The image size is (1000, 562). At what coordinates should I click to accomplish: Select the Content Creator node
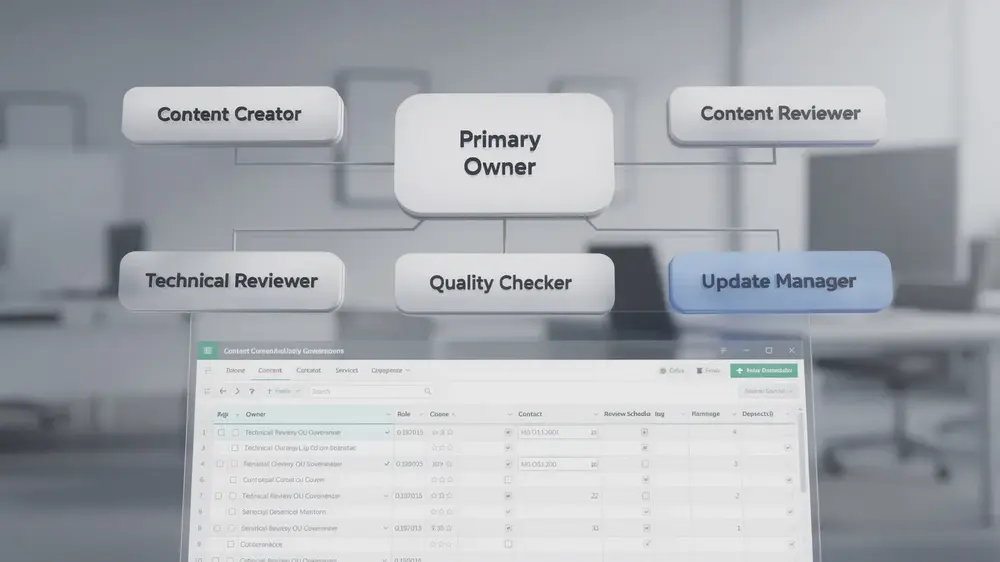232,115
